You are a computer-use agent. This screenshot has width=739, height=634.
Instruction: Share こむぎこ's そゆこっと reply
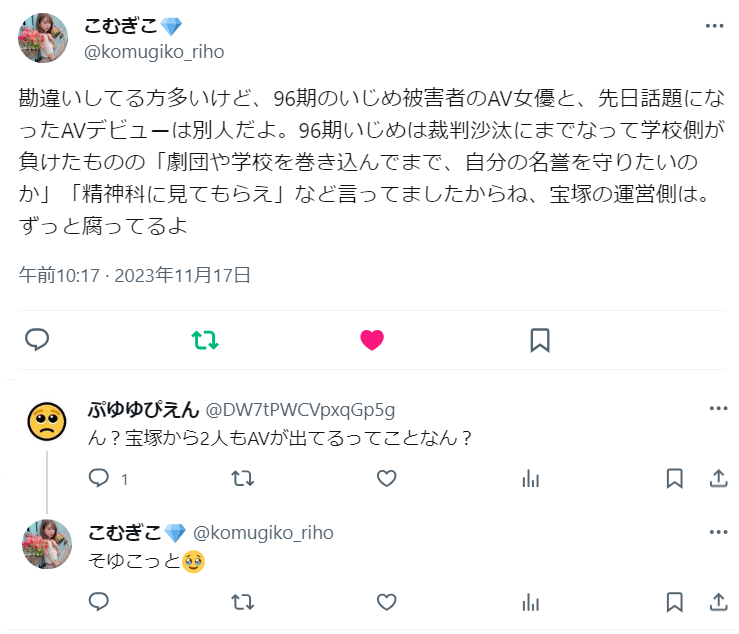[x=718, y=602]
